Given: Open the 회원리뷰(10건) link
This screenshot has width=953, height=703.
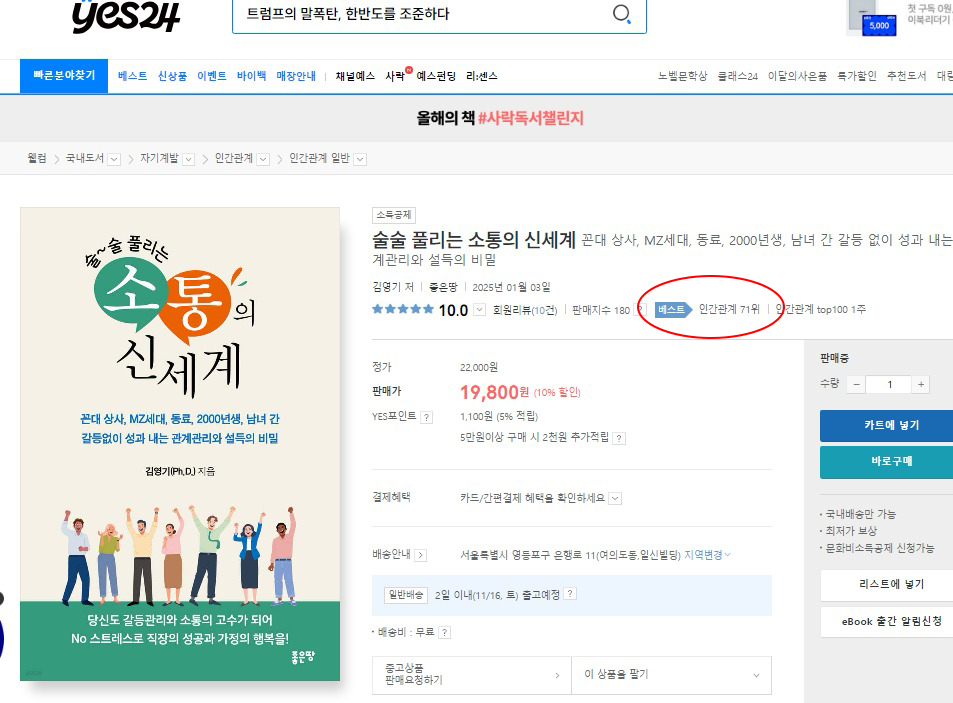Looking at the screenshot, I should point(525,310).
